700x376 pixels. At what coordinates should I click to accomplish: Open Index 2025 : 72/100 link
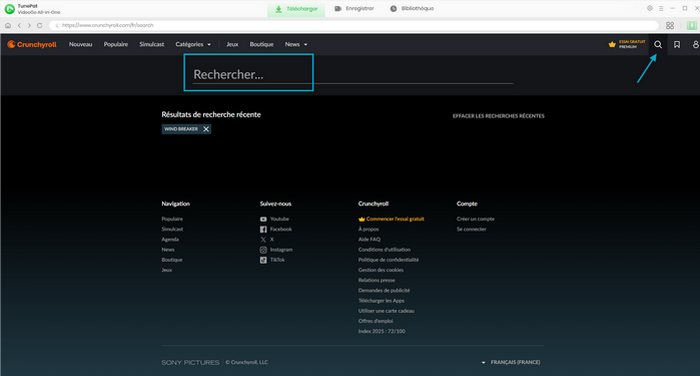(x=382, y=331)
